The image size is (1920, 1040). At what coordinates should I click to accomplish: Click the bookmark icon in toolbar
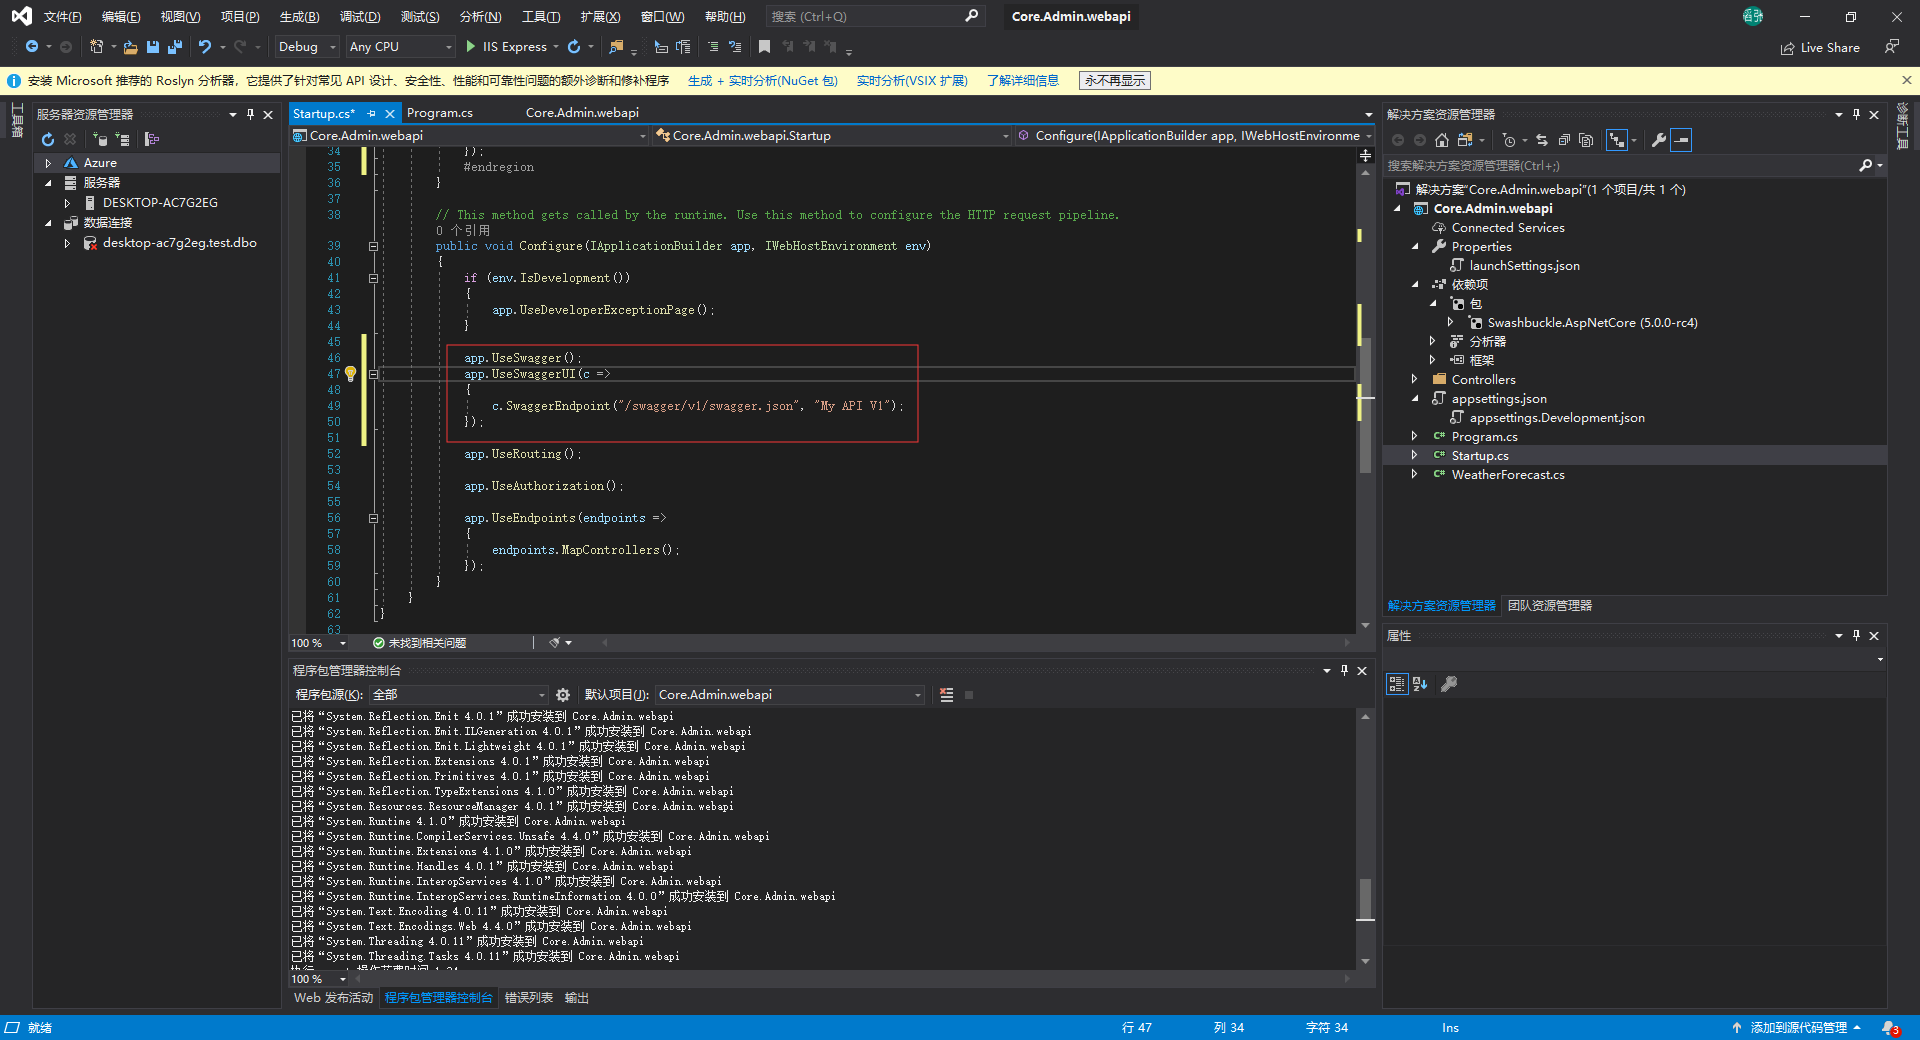click(764, 47)
